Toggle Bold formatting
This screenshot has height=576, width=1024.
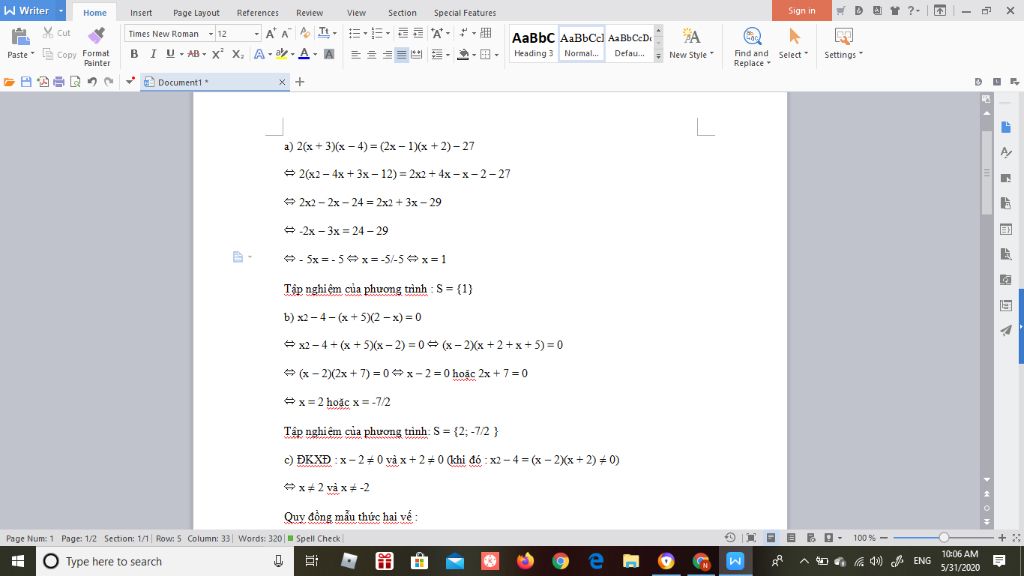[134, 54]
